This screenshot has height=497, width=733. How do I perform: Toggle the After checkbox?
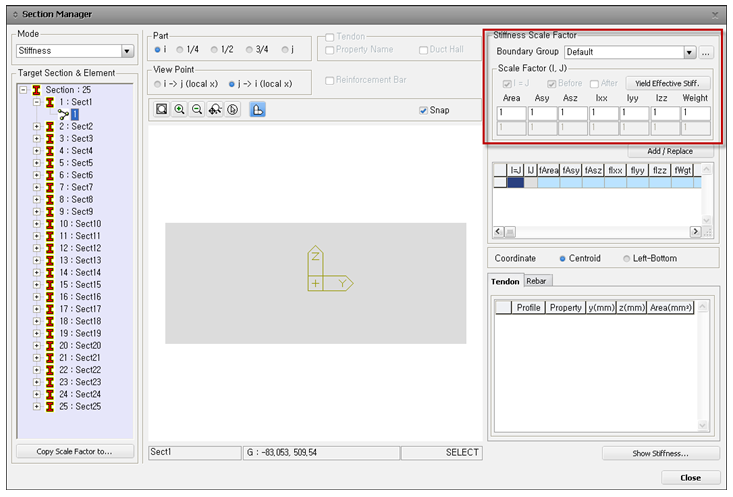[x=594, y=84]
